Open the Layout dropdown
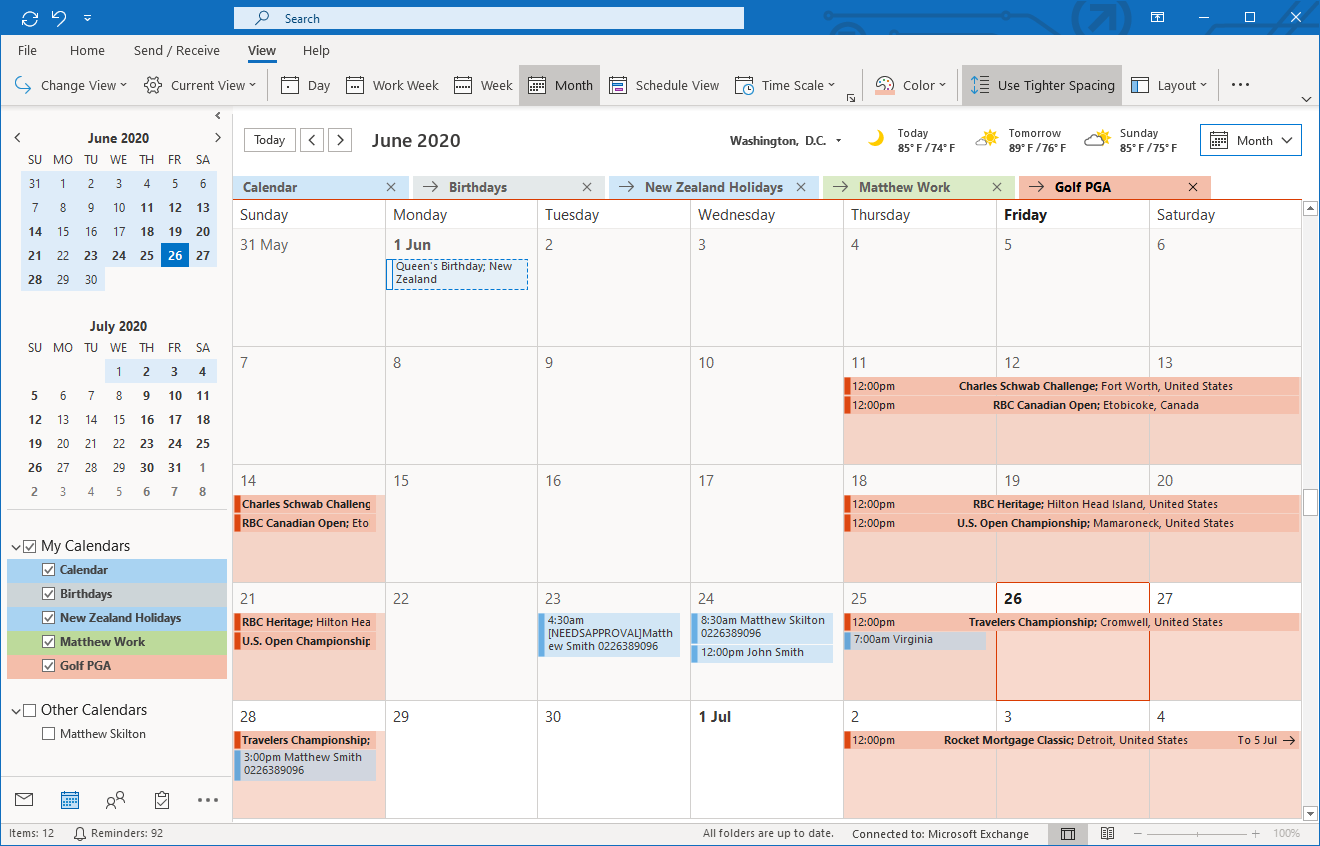 click(x=1169, y=85)
